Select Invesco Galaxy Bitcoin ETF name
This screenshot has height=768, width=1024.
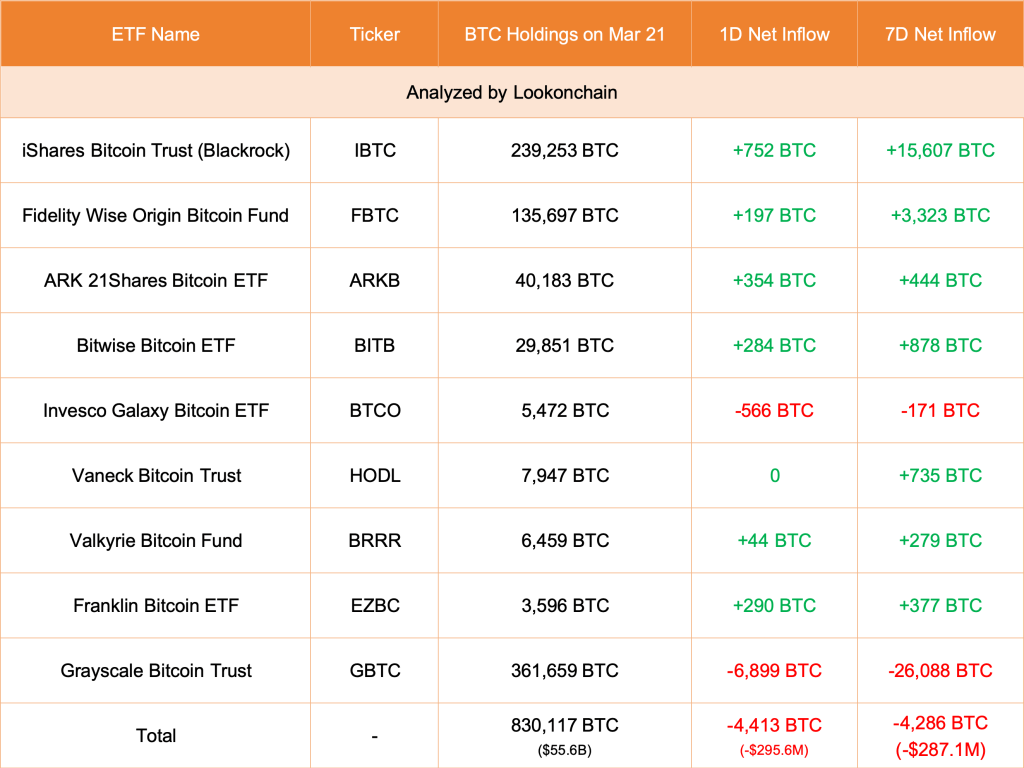(x=155, y=411)
